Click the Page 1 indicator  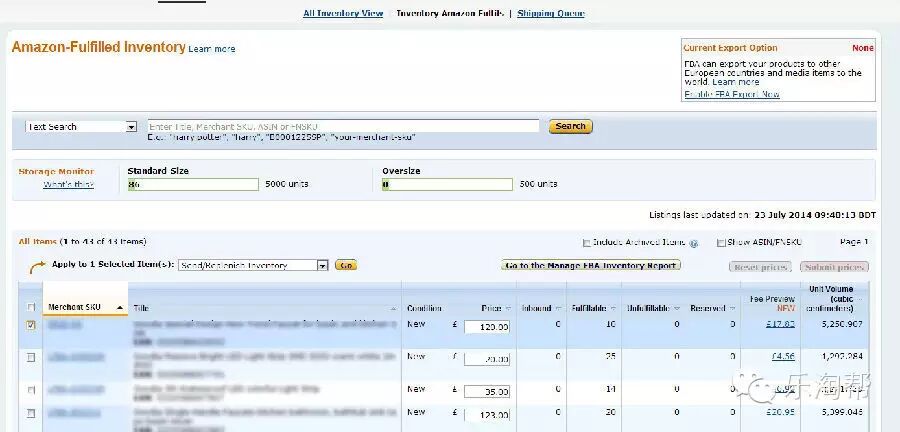tap(854, 242)
